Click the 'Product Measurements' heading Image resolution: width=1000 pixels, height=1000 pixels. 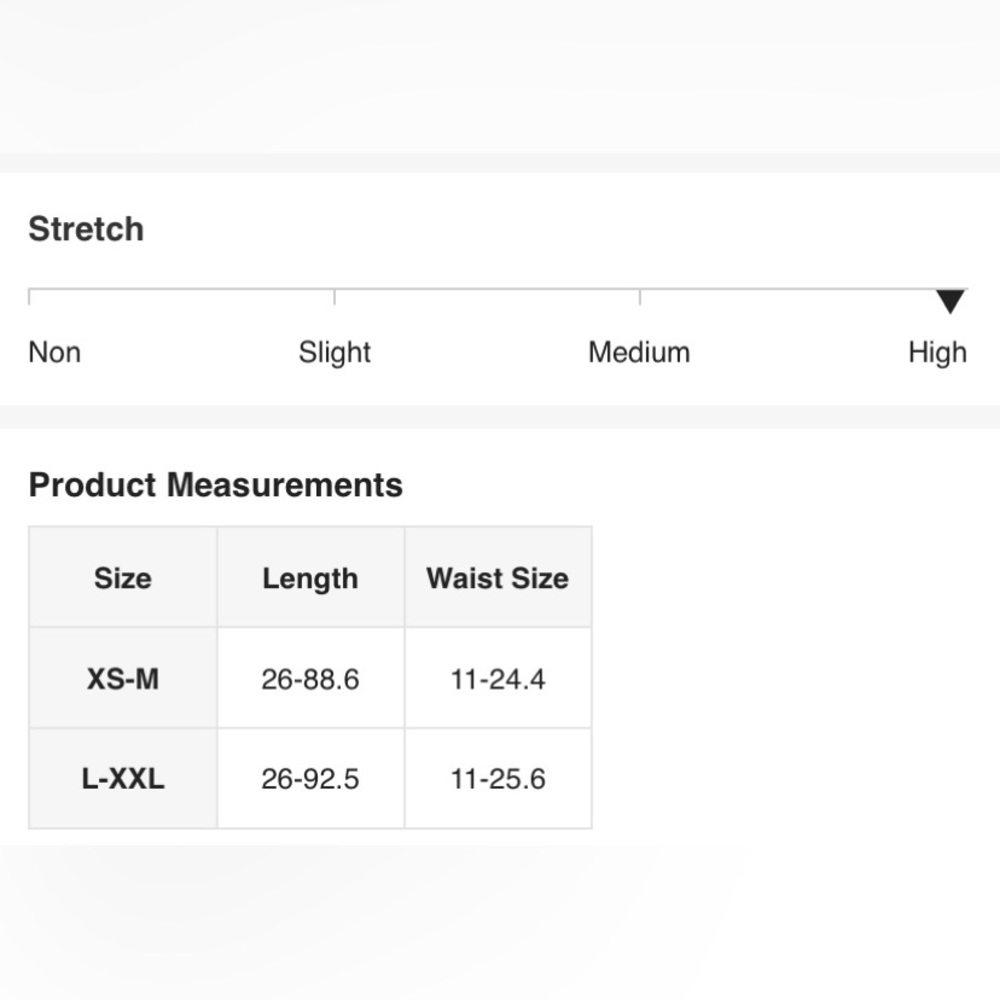tap(216, 485)
